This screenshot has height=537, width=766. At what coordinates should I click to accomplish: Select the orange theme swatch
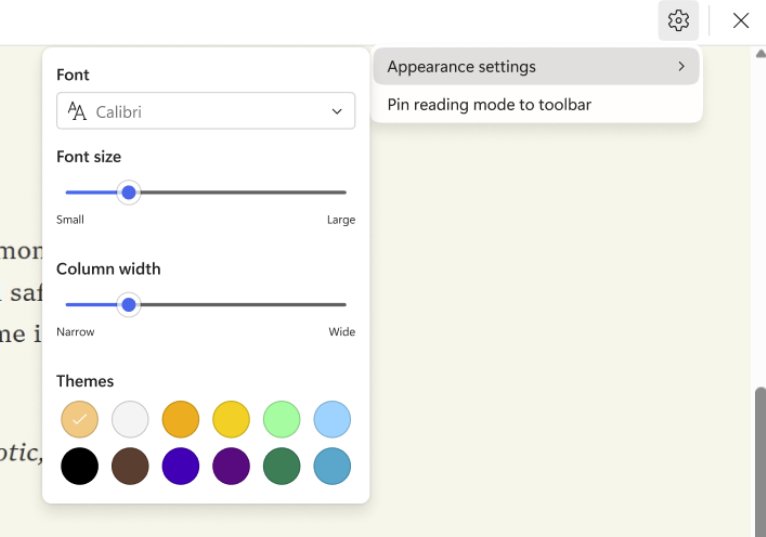[180, 419]
